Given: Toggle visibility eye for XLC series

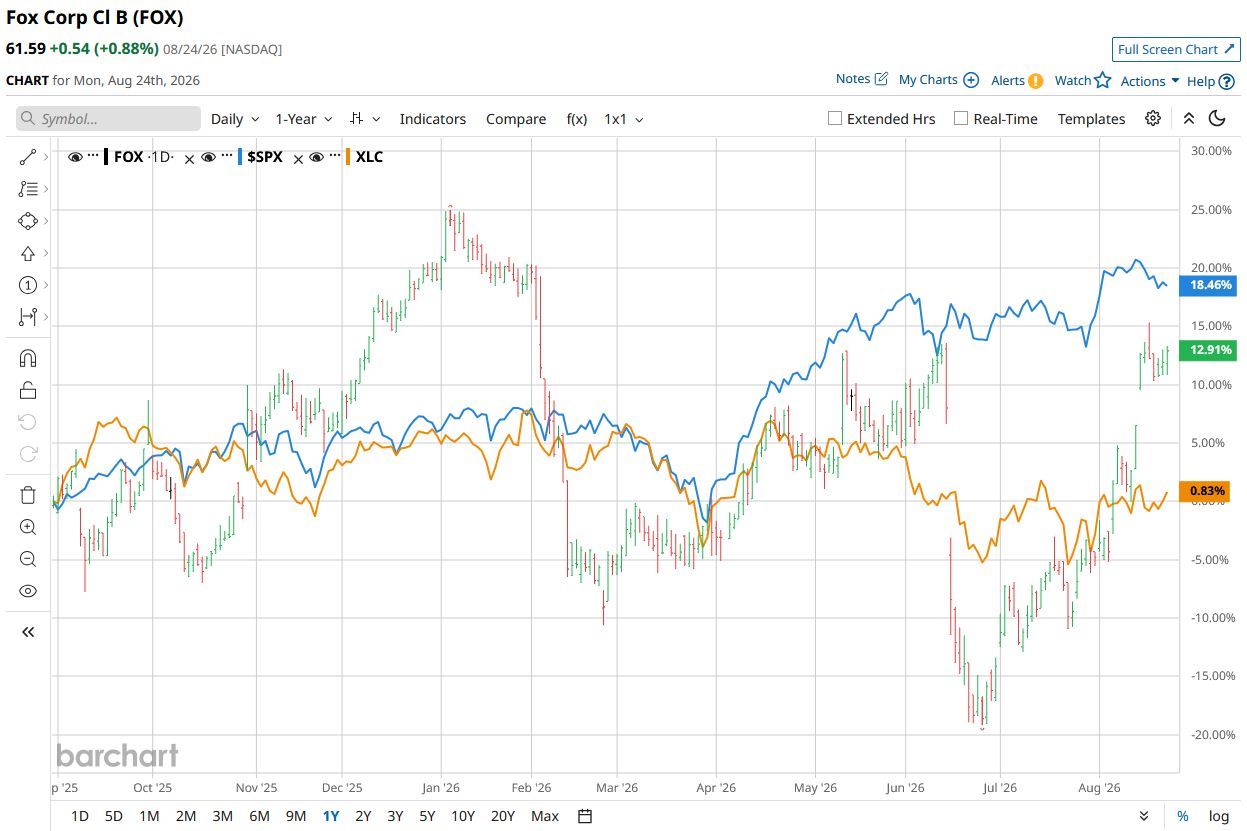Looking at the screenshot, I should coord(316,157).
